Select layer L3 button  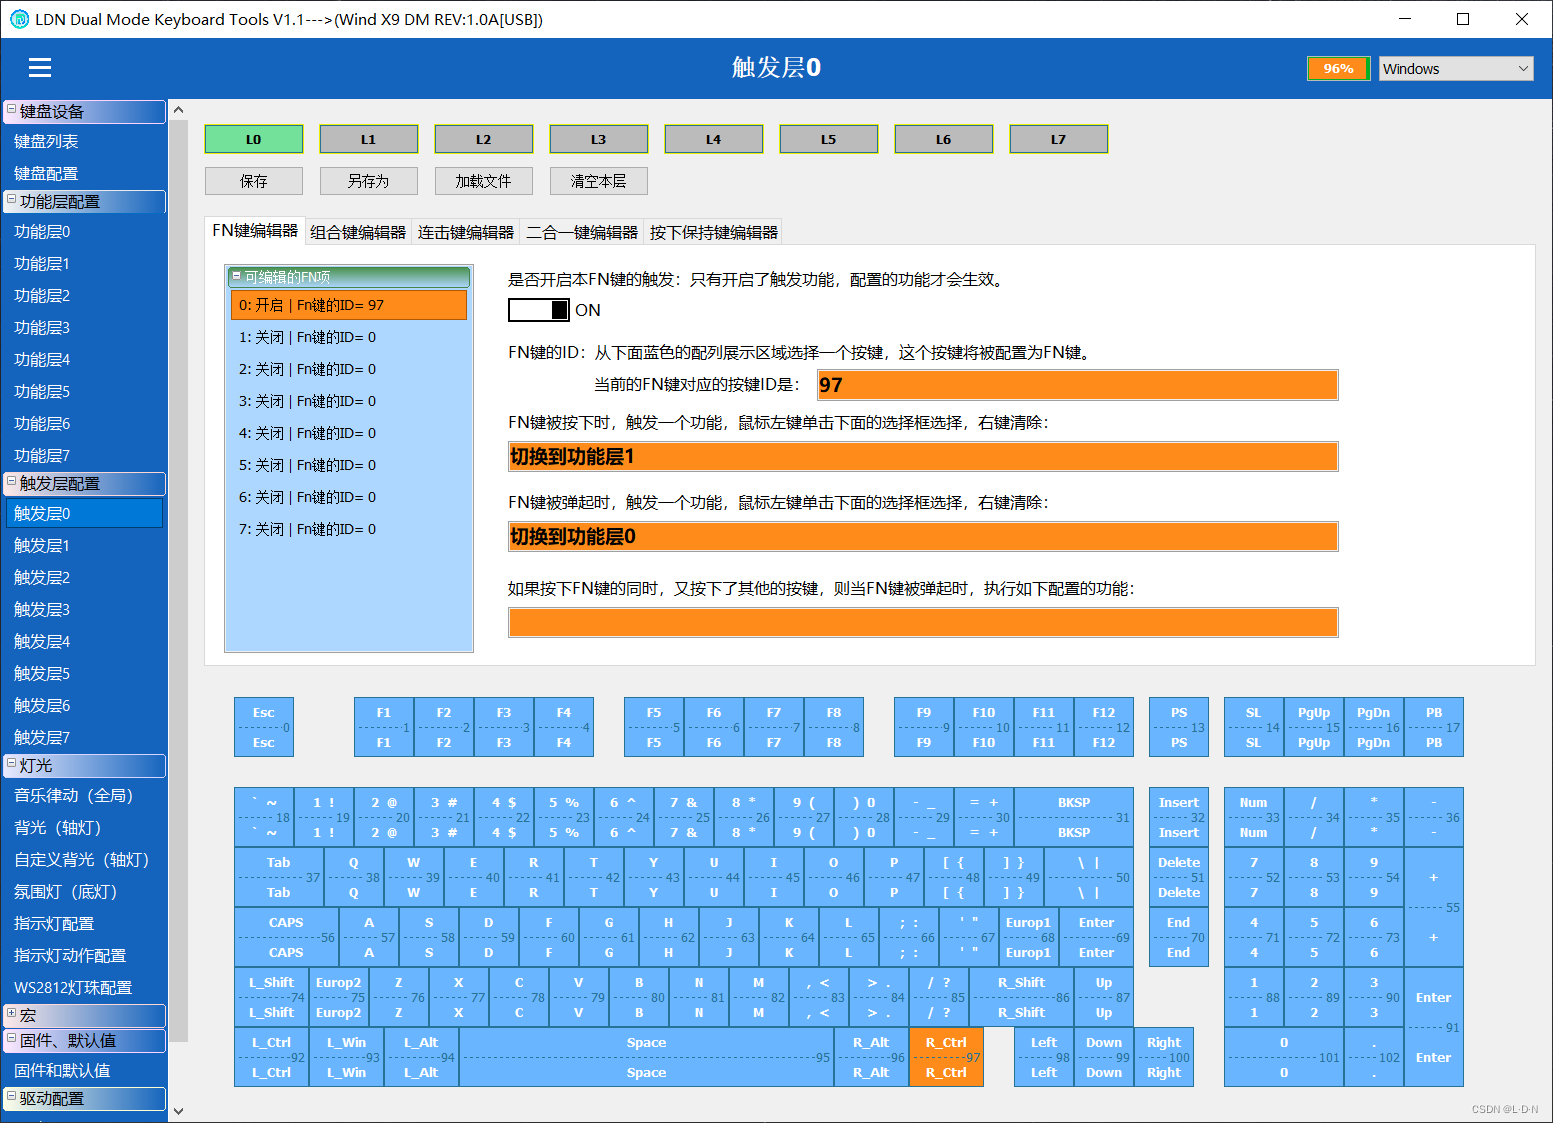click(599, 139)
